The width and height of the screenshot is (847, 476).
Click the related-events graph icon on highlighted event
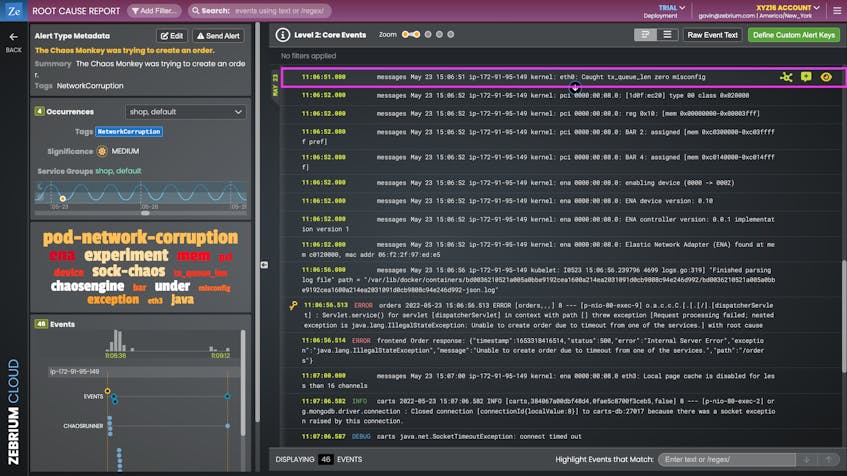(787, 77)
